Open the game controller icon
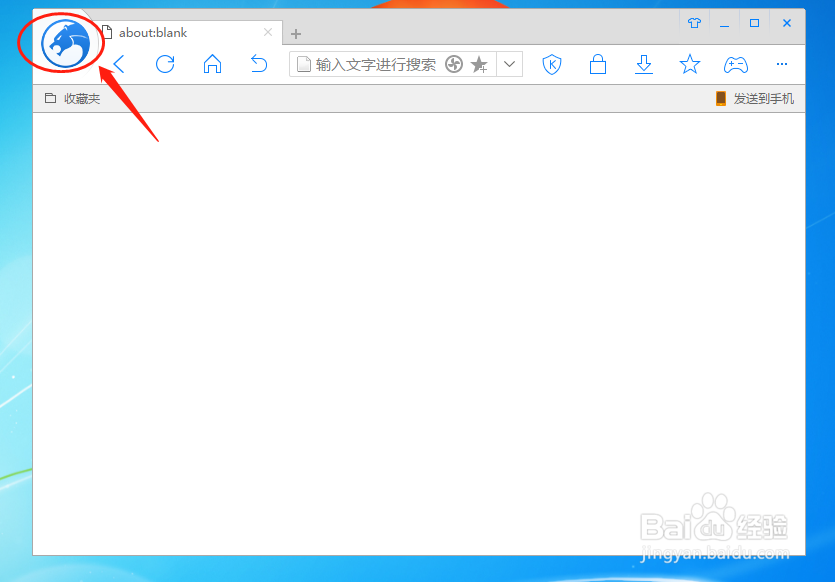This screenshot has width=835, height=582. point(736,65)
